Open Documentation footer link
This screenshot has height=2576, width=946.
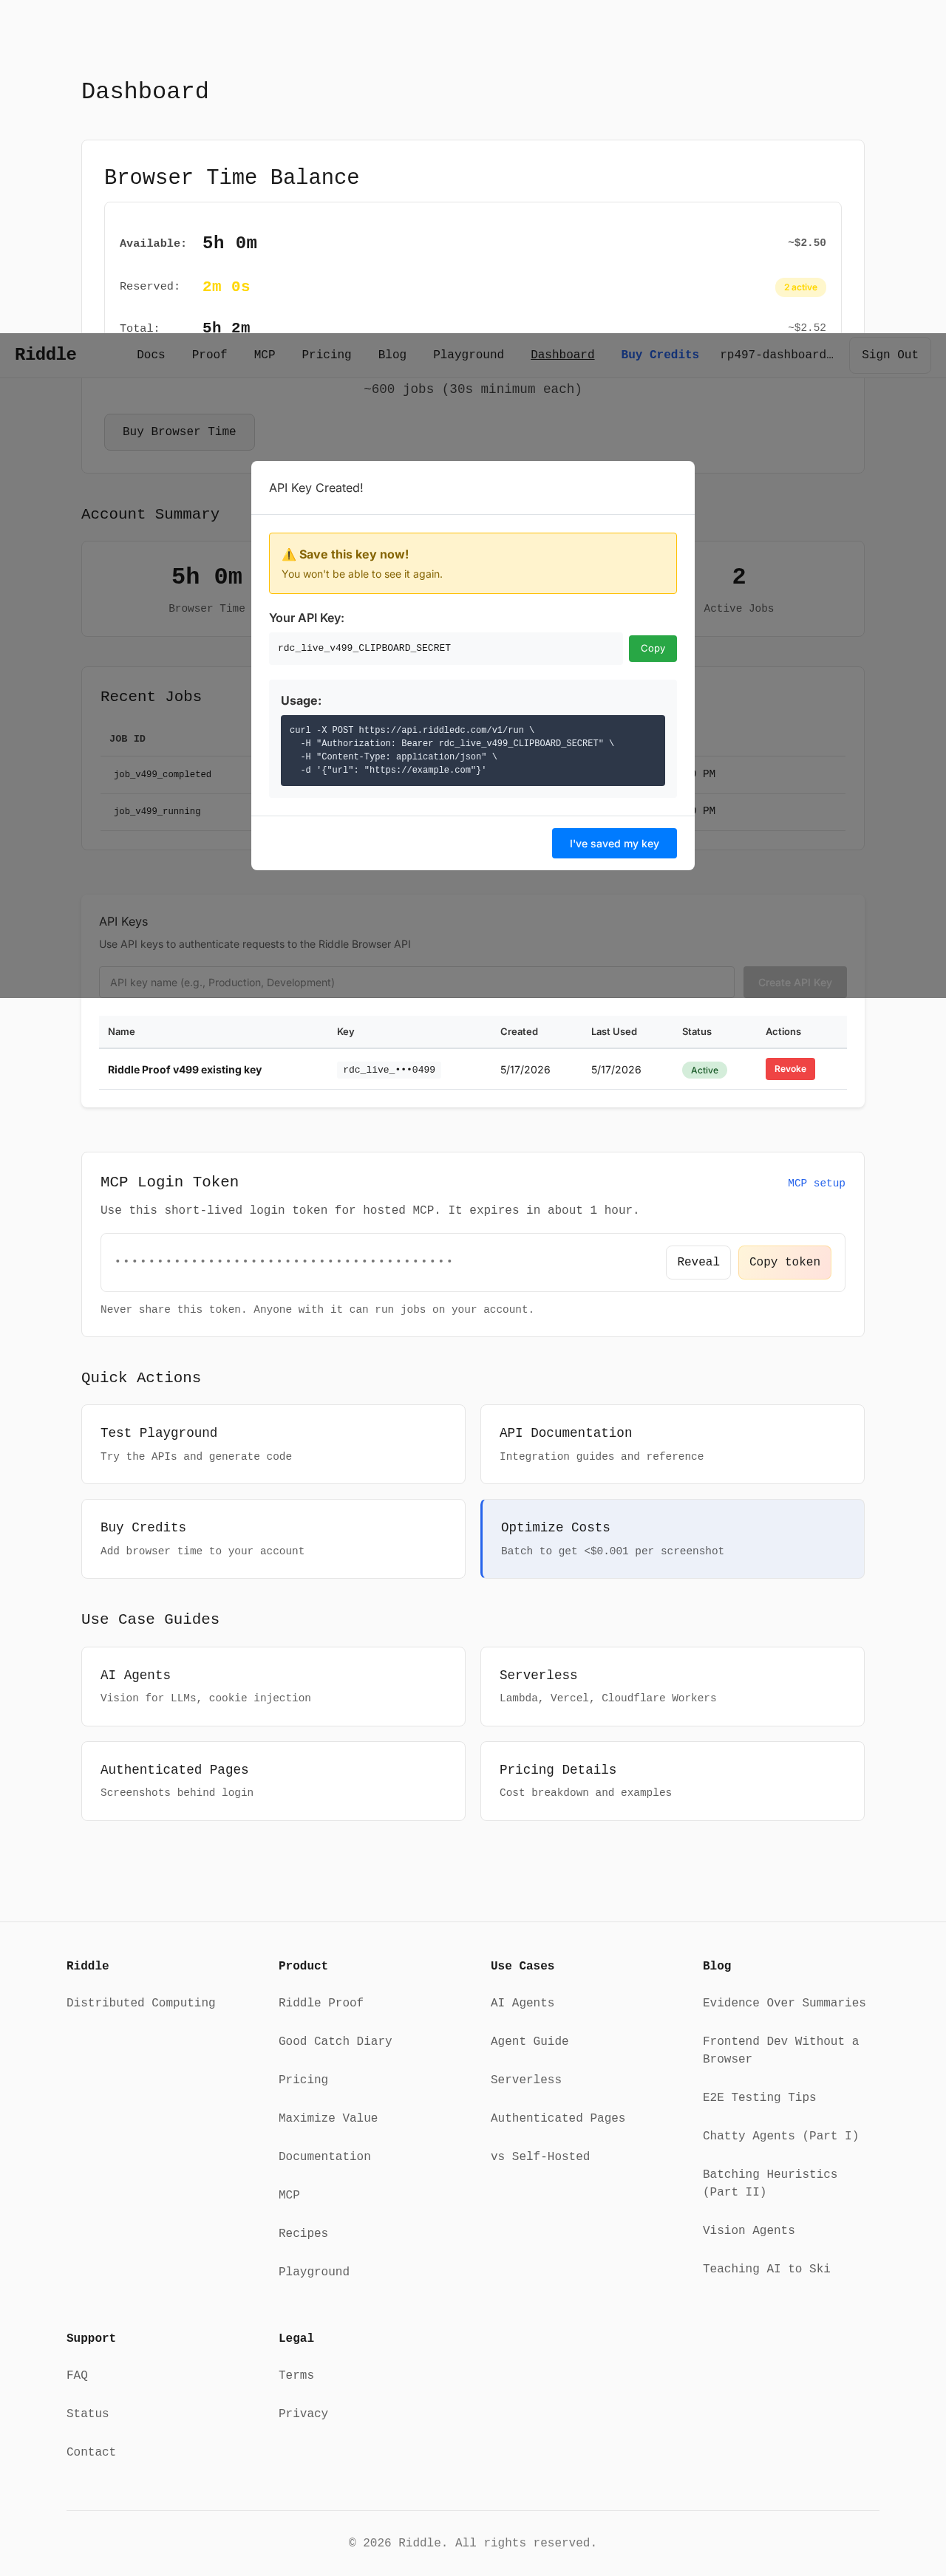[x=324, y=2156]
